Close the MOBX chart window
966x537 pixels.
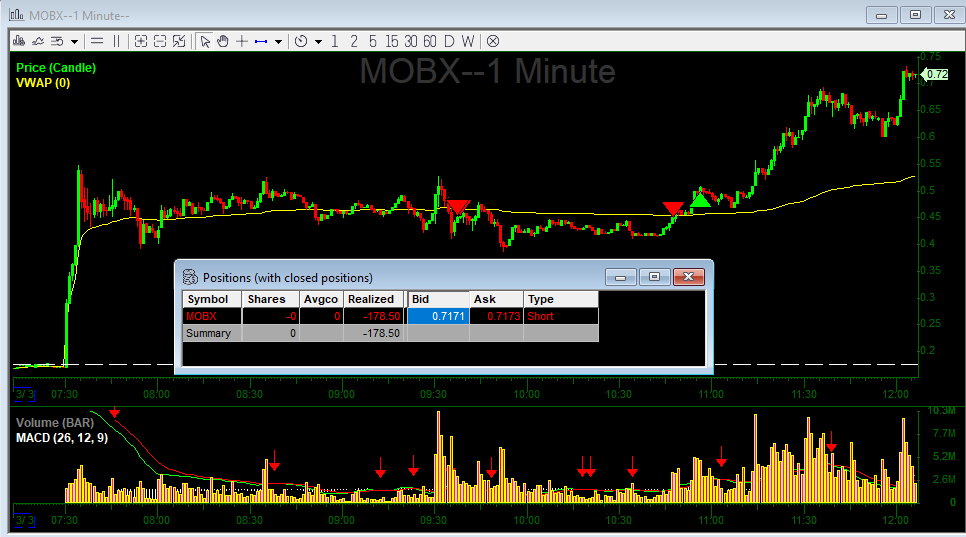[x=949, y=15]
